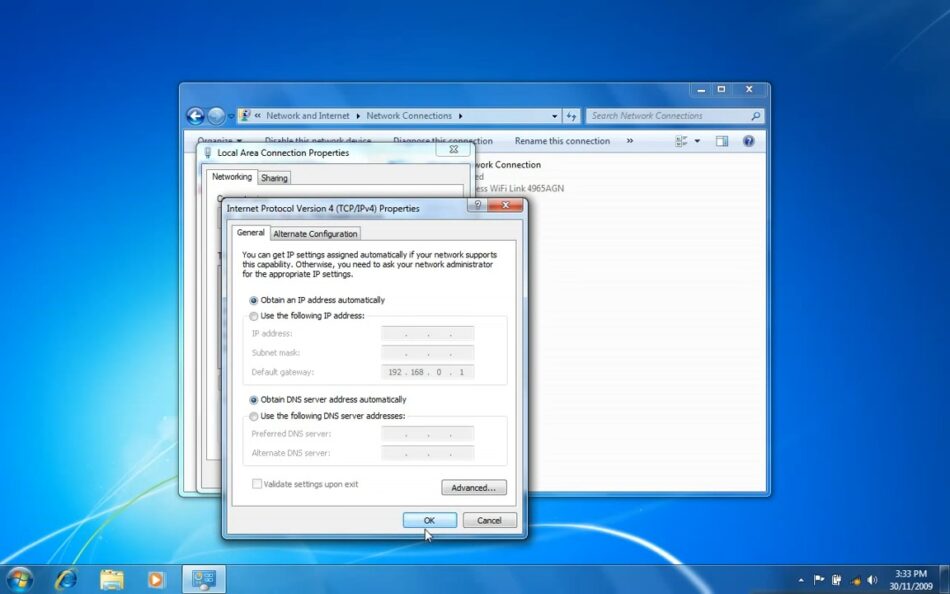Viewport: 950px width, 594px height.
Task: Click inside the Default gateway field
Action: pos(428,372)
